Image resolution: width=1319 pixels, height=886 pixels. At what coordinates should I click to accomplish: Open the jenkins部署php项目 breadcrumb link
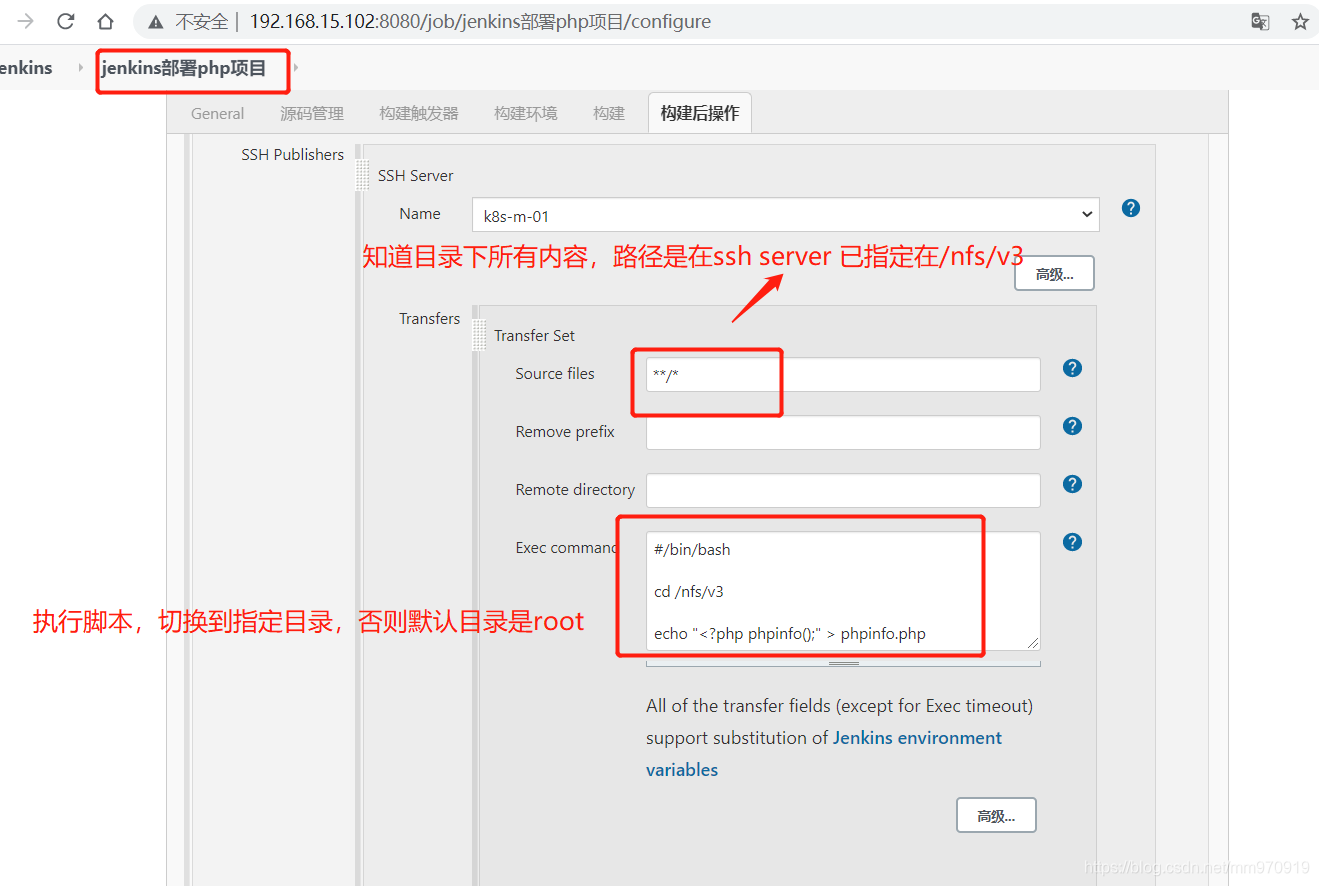(184, 68)
